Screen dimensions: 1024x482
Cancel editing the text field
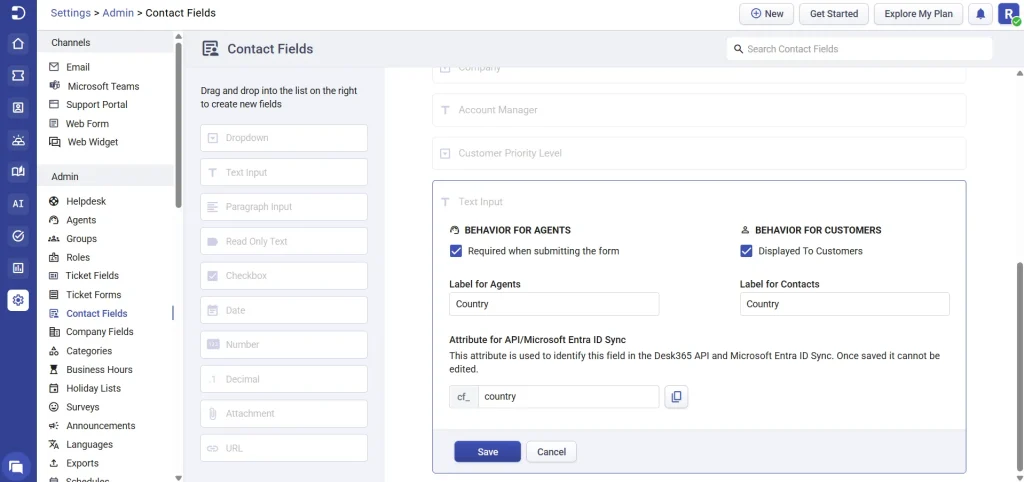click(x=551, y=452)
